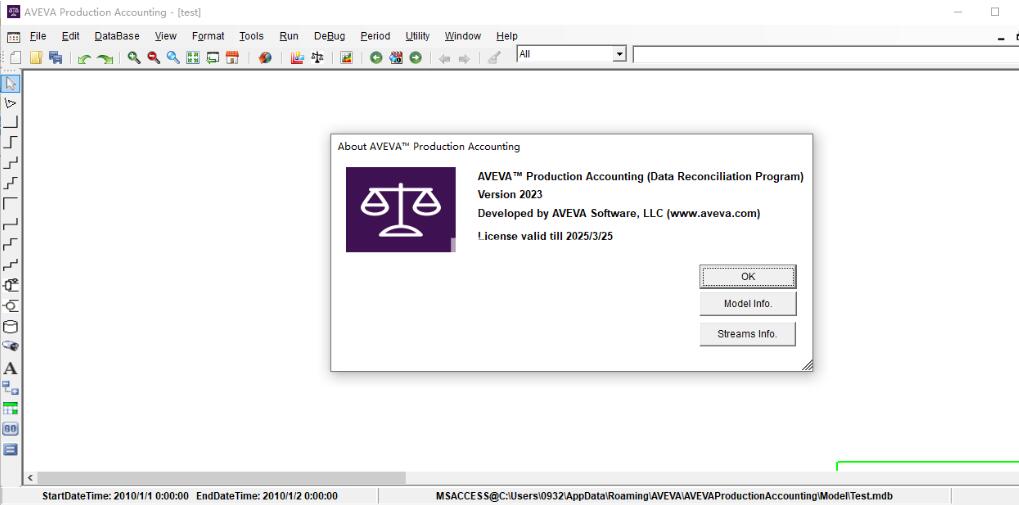The width and height of the screenshot is (1019, 505).
Task: Click the green fit-to-window arrows icon
Action: point(193,58)
